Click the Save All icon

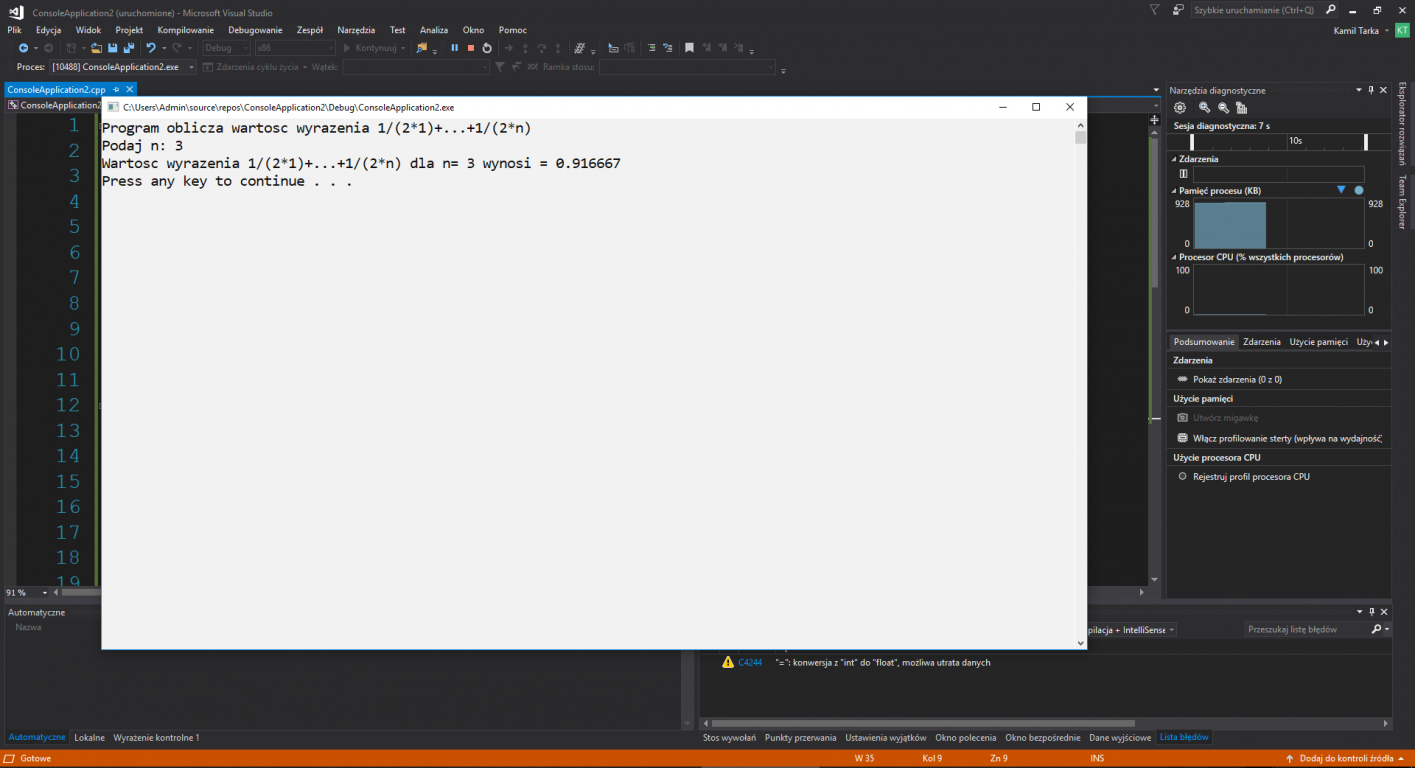pos(129,48)
